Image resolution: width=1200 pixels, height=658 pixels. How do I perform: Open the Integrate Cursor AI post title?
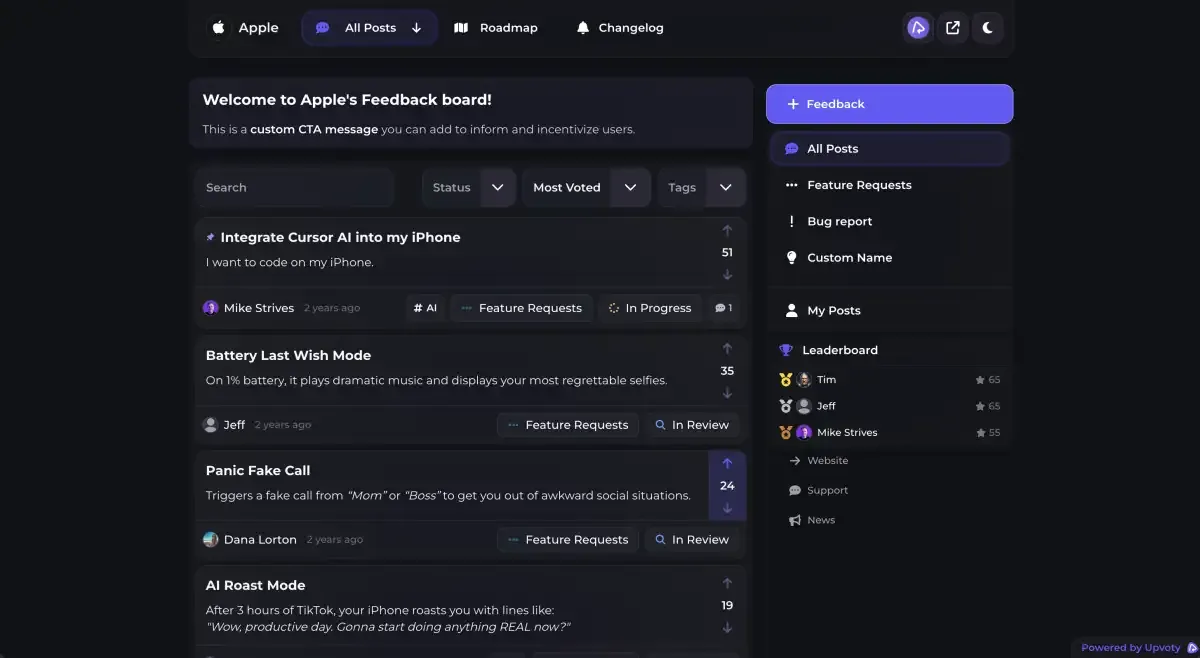tap(340, 238)
